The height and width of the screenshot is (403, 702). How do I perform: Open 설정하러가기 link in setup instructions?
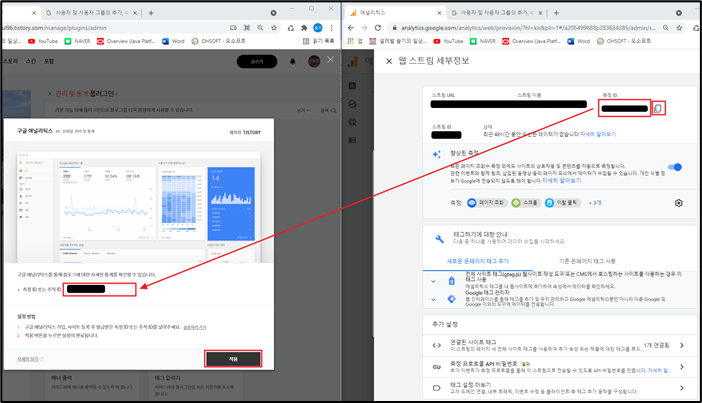[195, 327]
